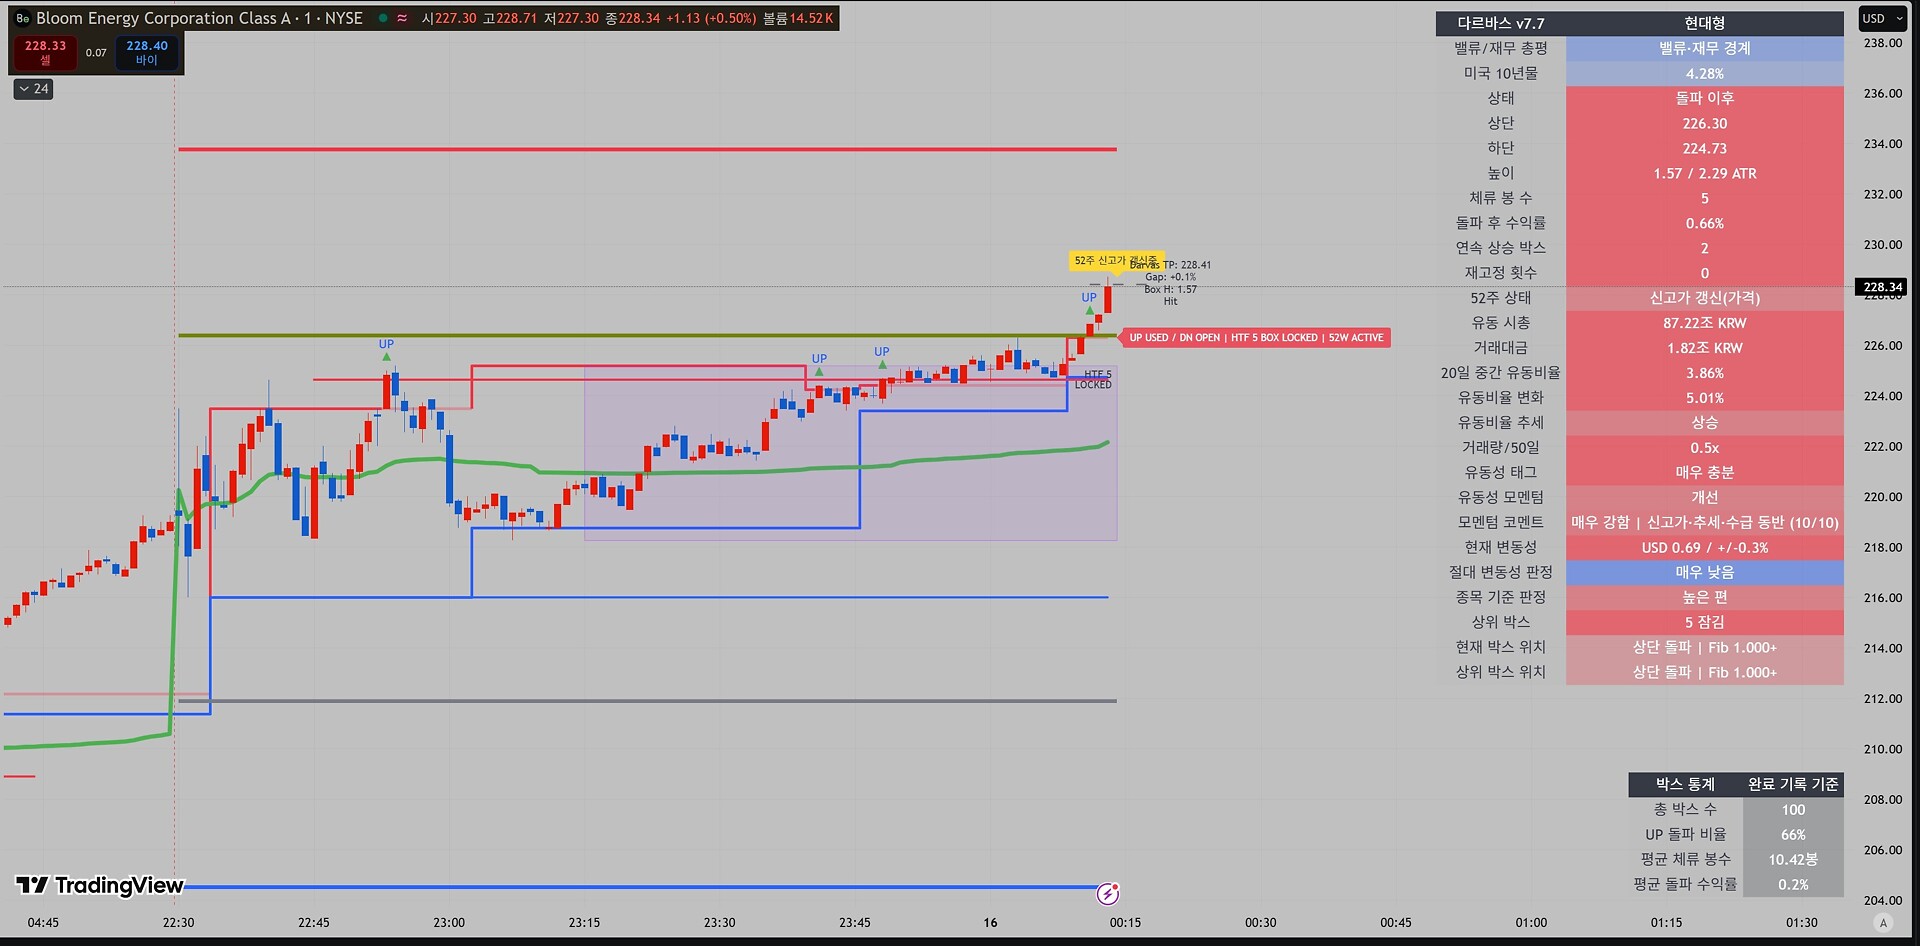Toggle auto scale with the A button

(x=1883, y=923)
